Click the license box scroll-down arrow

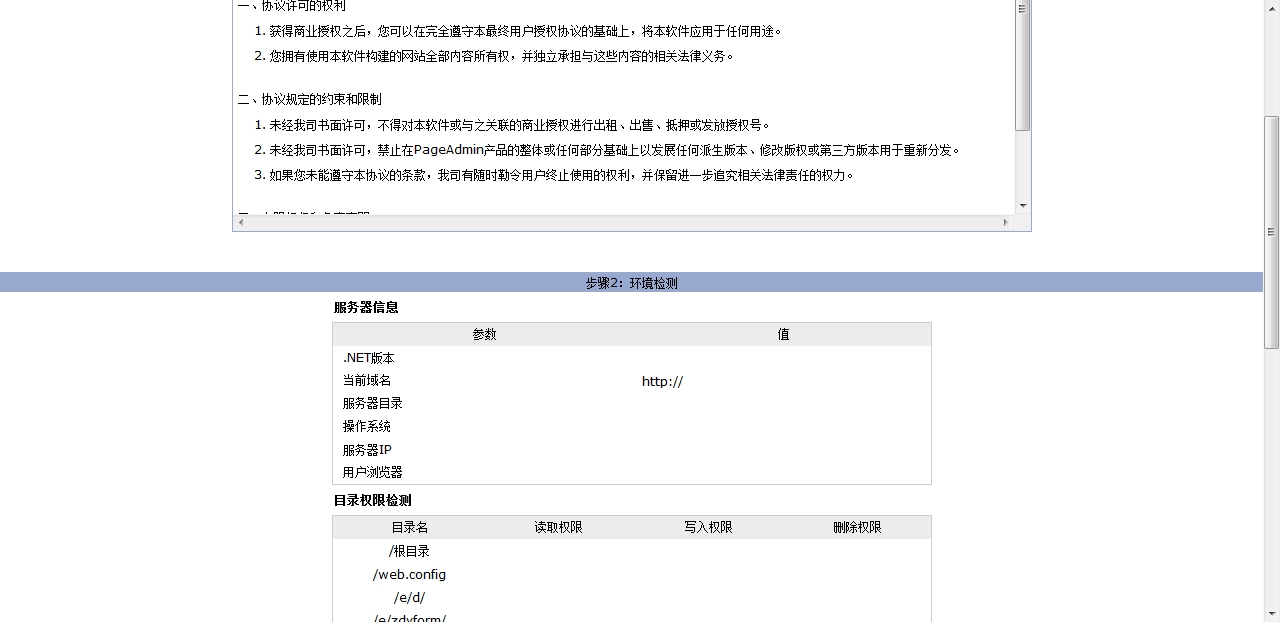[1022, 205]
